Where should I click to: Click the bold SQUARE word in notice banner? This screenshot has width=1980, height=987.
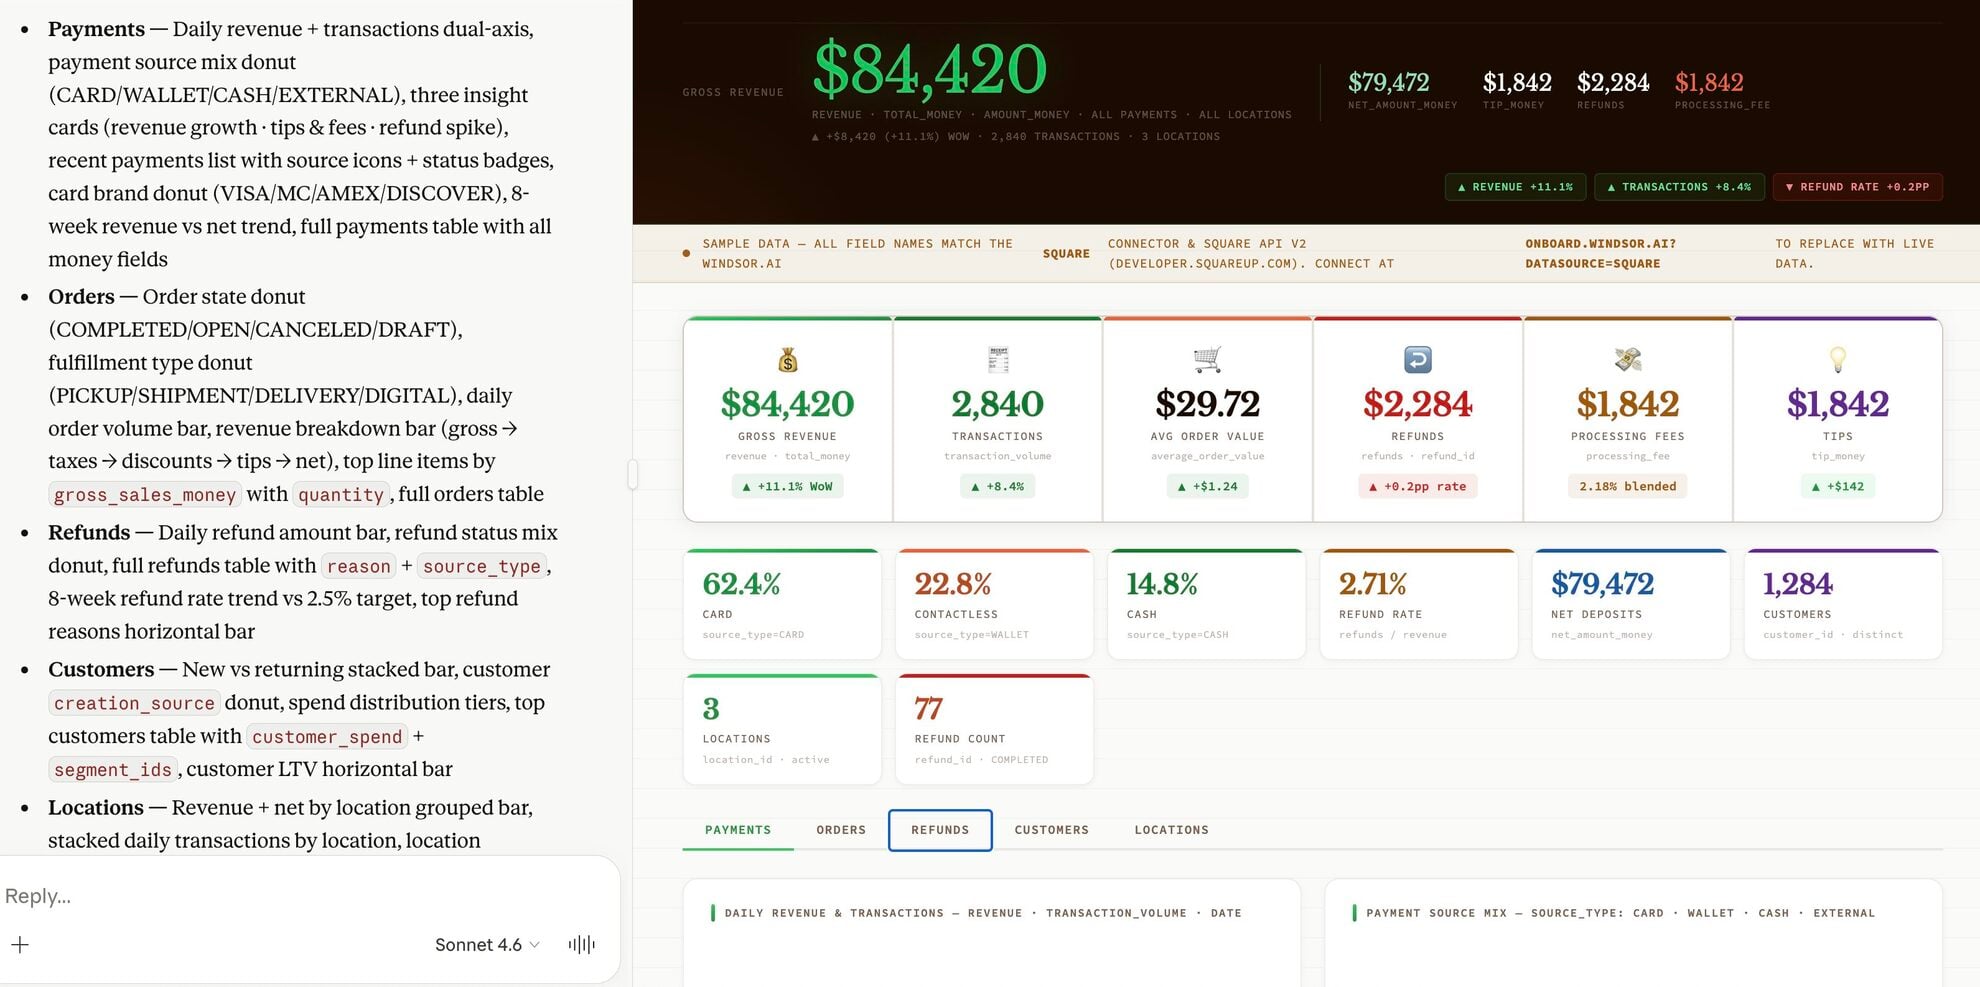coord(1066,254)
